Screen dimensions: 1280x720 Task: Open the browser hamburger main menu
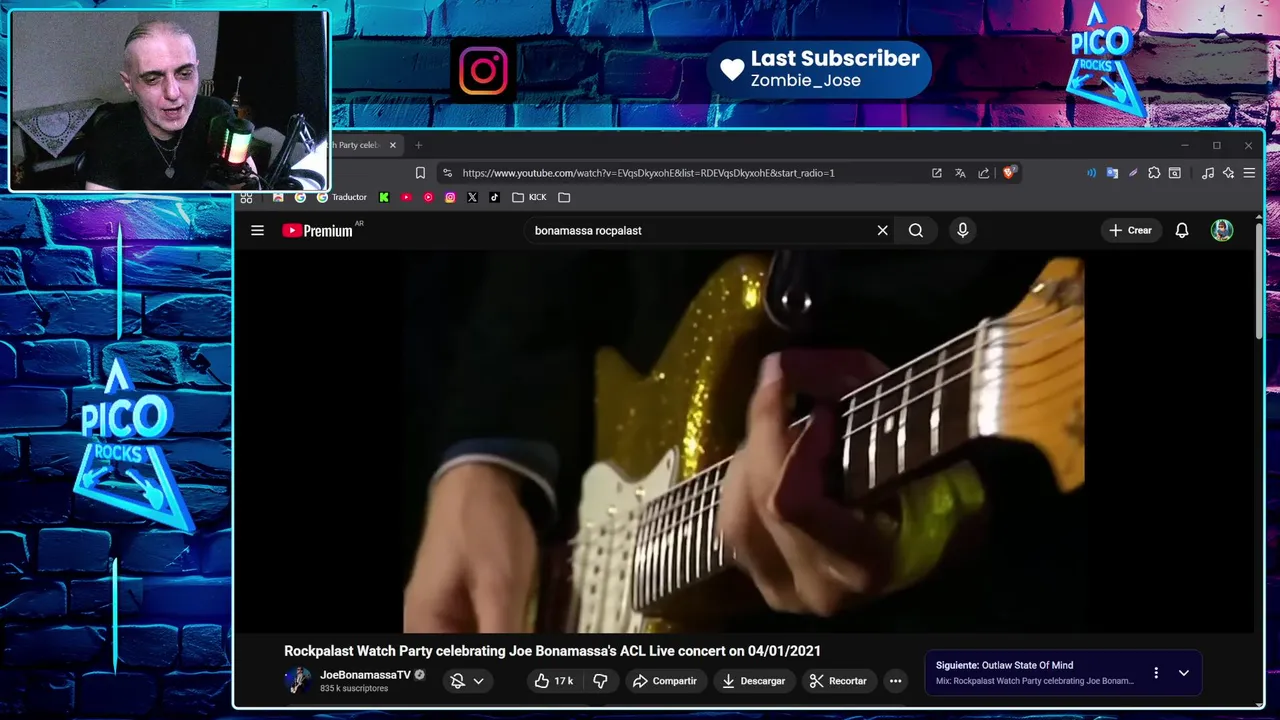tap(1249, 173)
